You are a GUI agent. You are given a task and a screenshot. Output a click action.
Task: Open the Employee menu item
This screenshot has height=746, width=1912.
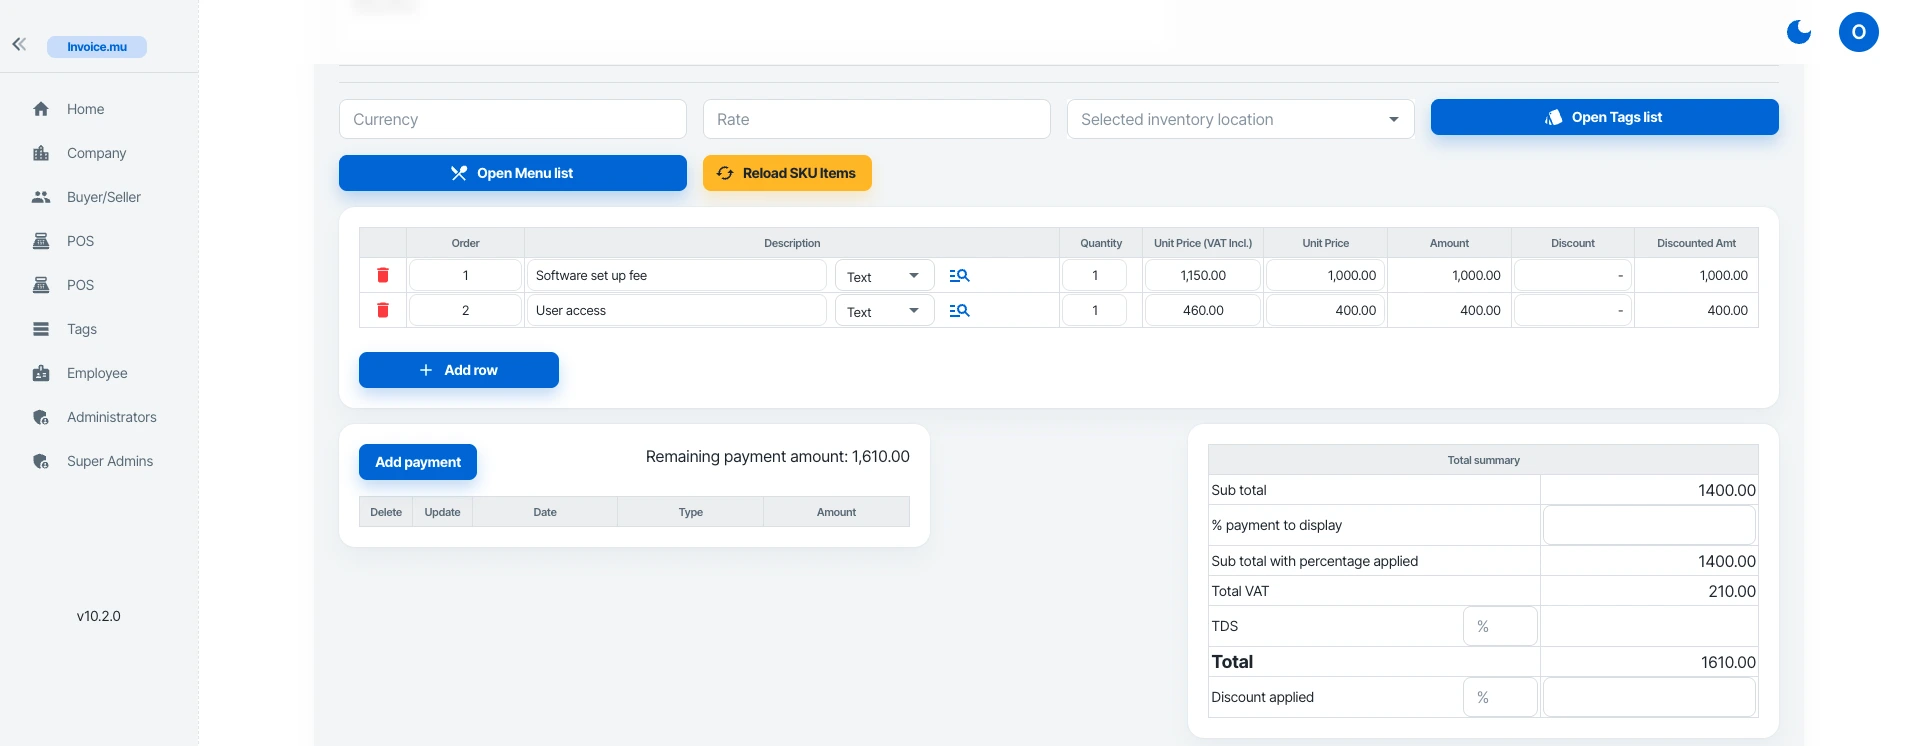coord(98,373)
